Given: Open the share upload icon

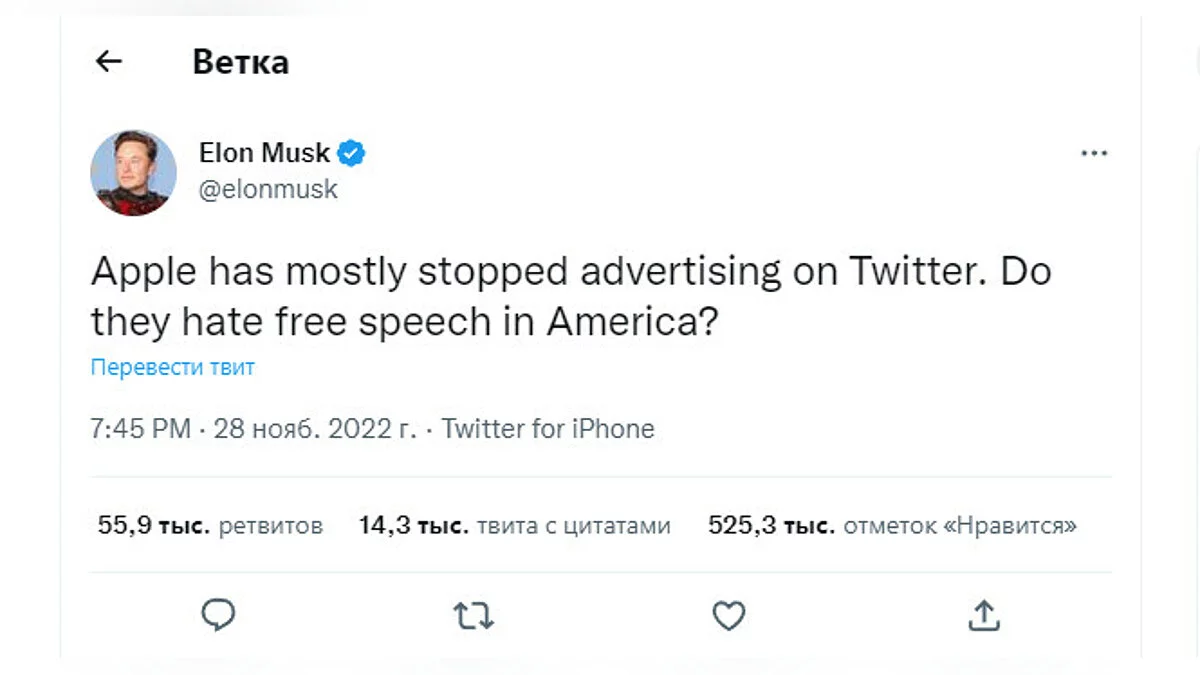Looking at the screenshot, I should tap(984, 615).
